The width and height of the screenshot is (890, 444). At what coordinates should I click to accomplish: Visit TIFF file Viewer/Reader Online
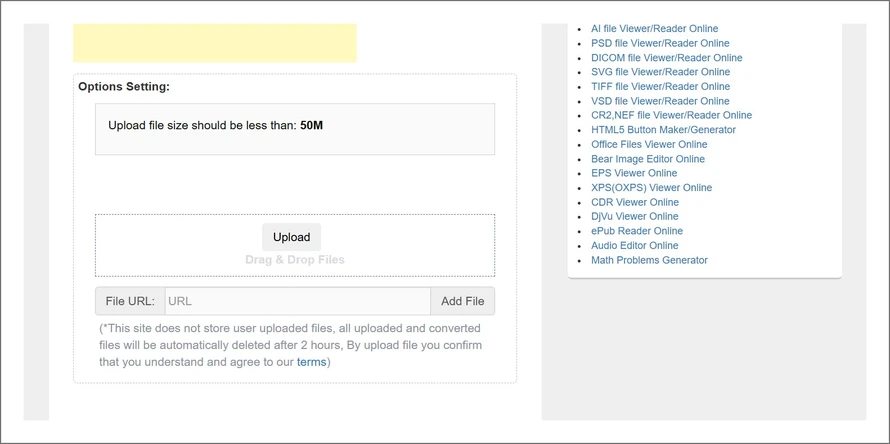tap(660, 87)
